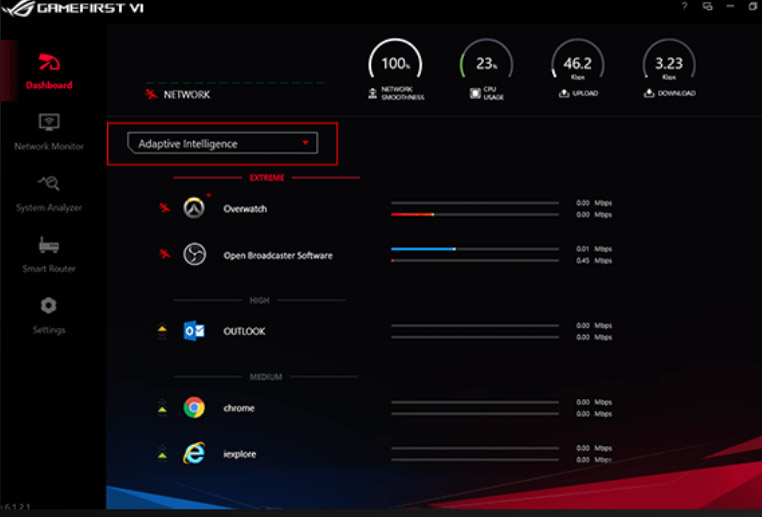The image size is (762, 517).
Task: Click the red arrow of the mode dropdown
Action: [305, 142]
